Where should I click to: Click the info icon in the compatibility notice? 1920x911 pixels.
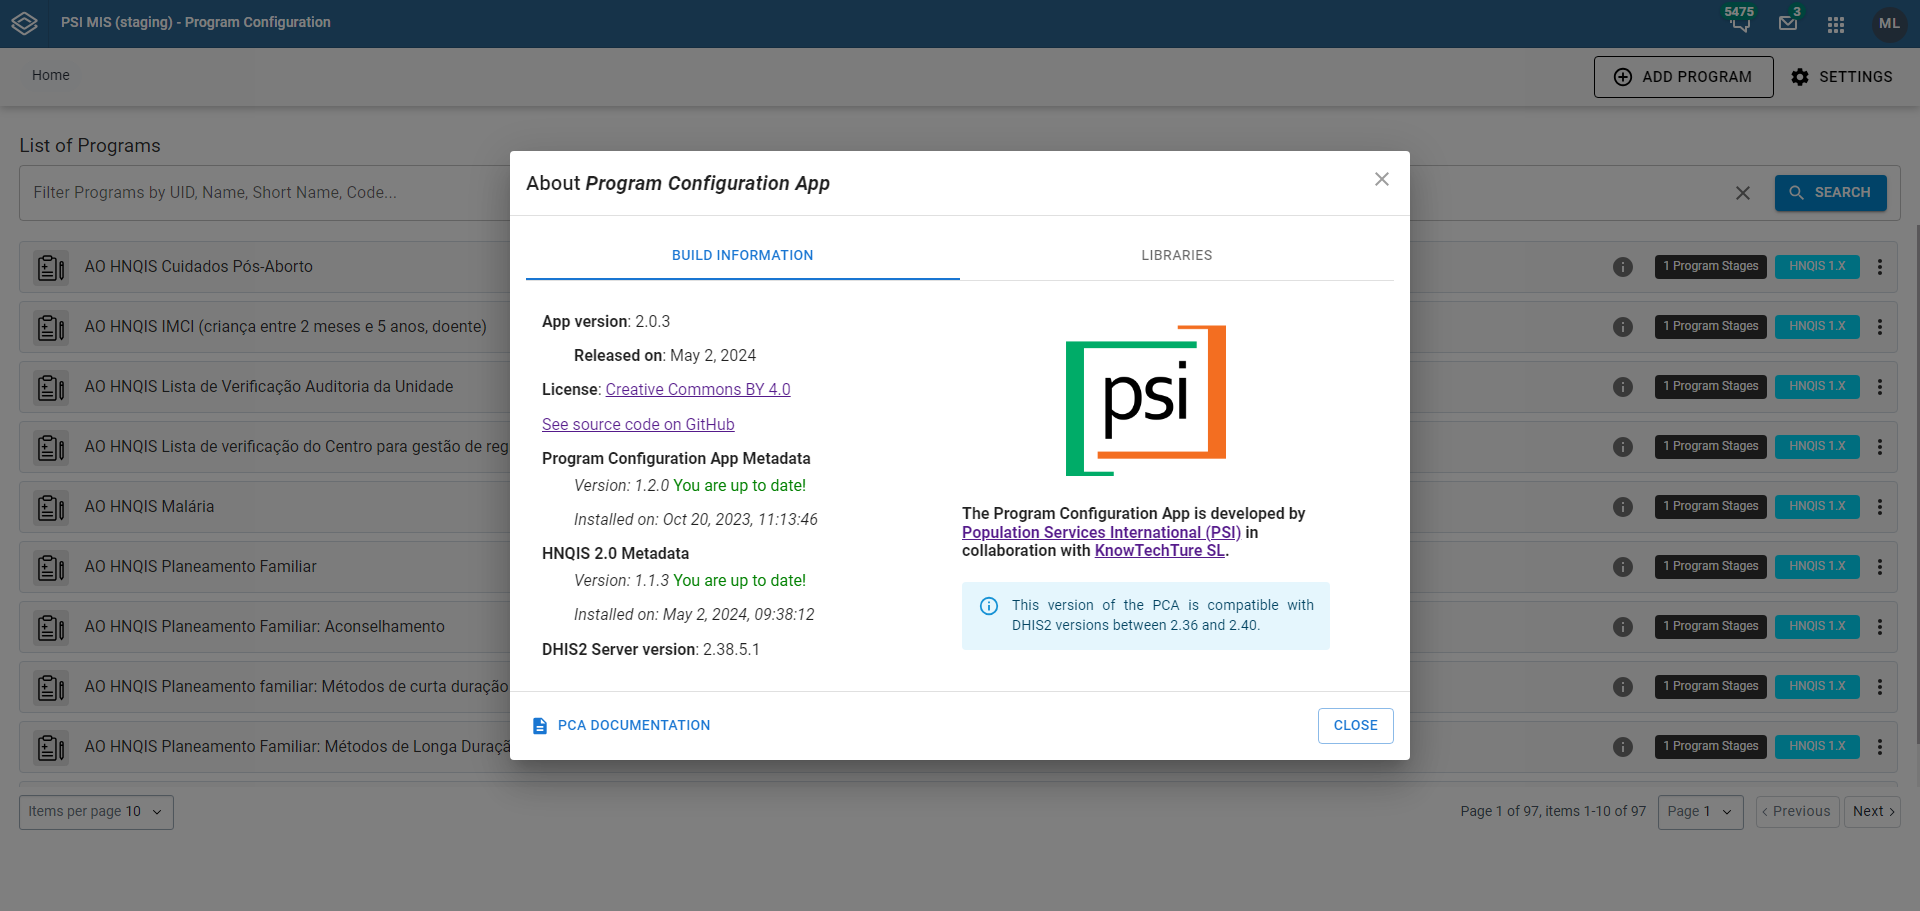click(989, 606)
